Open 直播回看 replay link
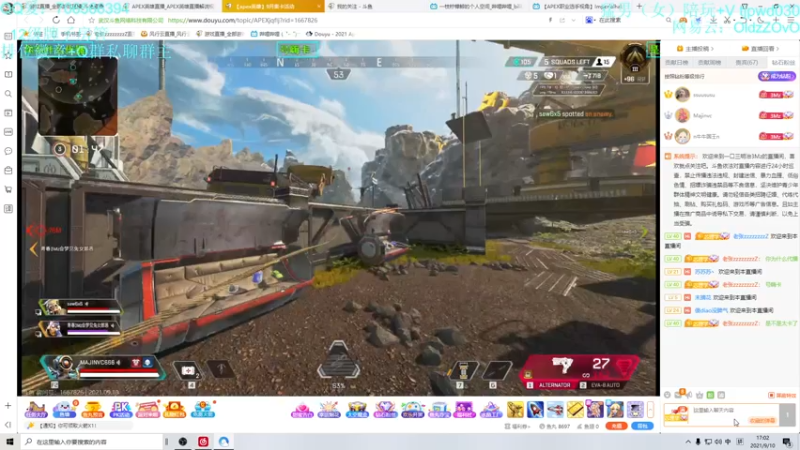 pyautogui.click(x=761, y=48)
